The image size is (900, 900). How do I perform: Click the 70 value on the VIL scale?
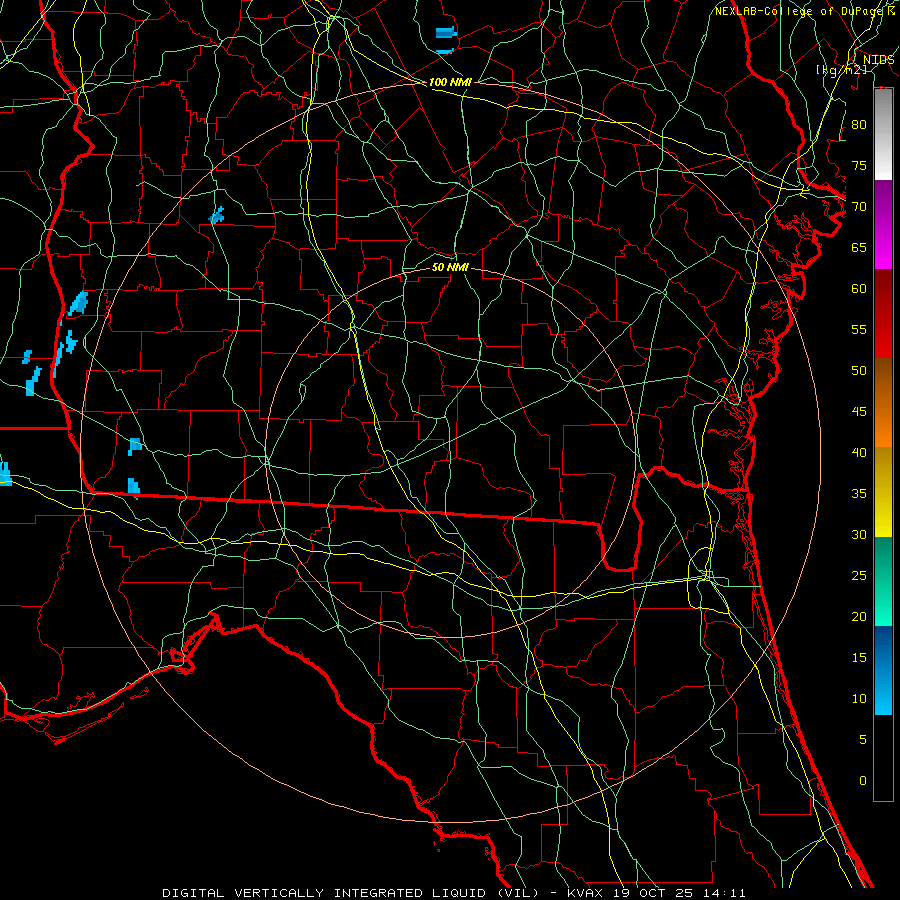859,207
